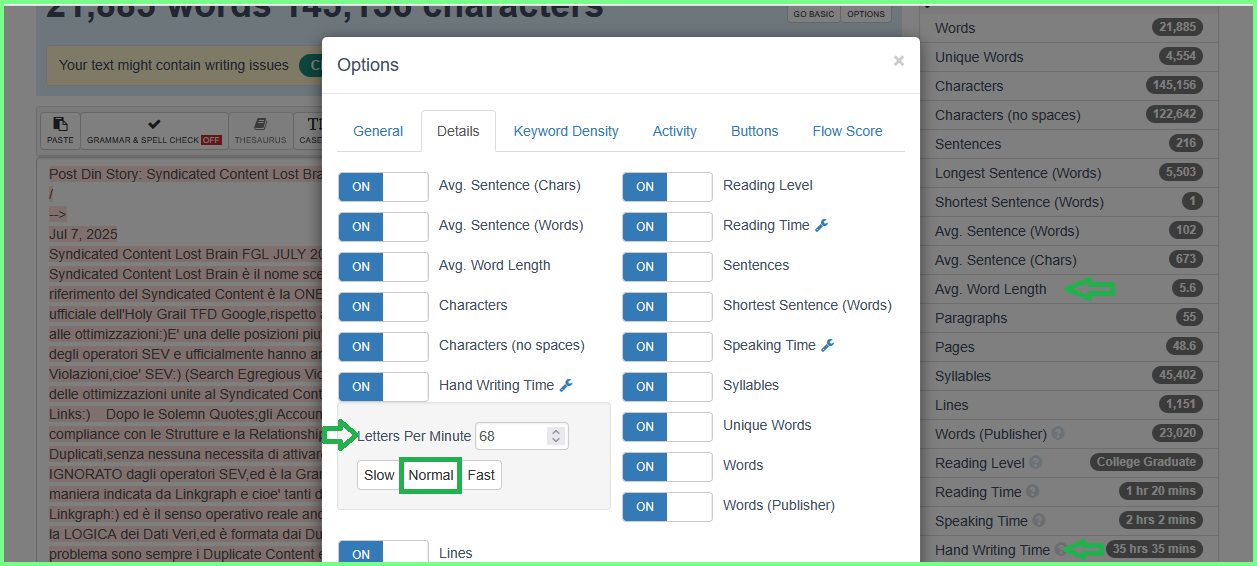Close the Options dialog with the ×

898,61
